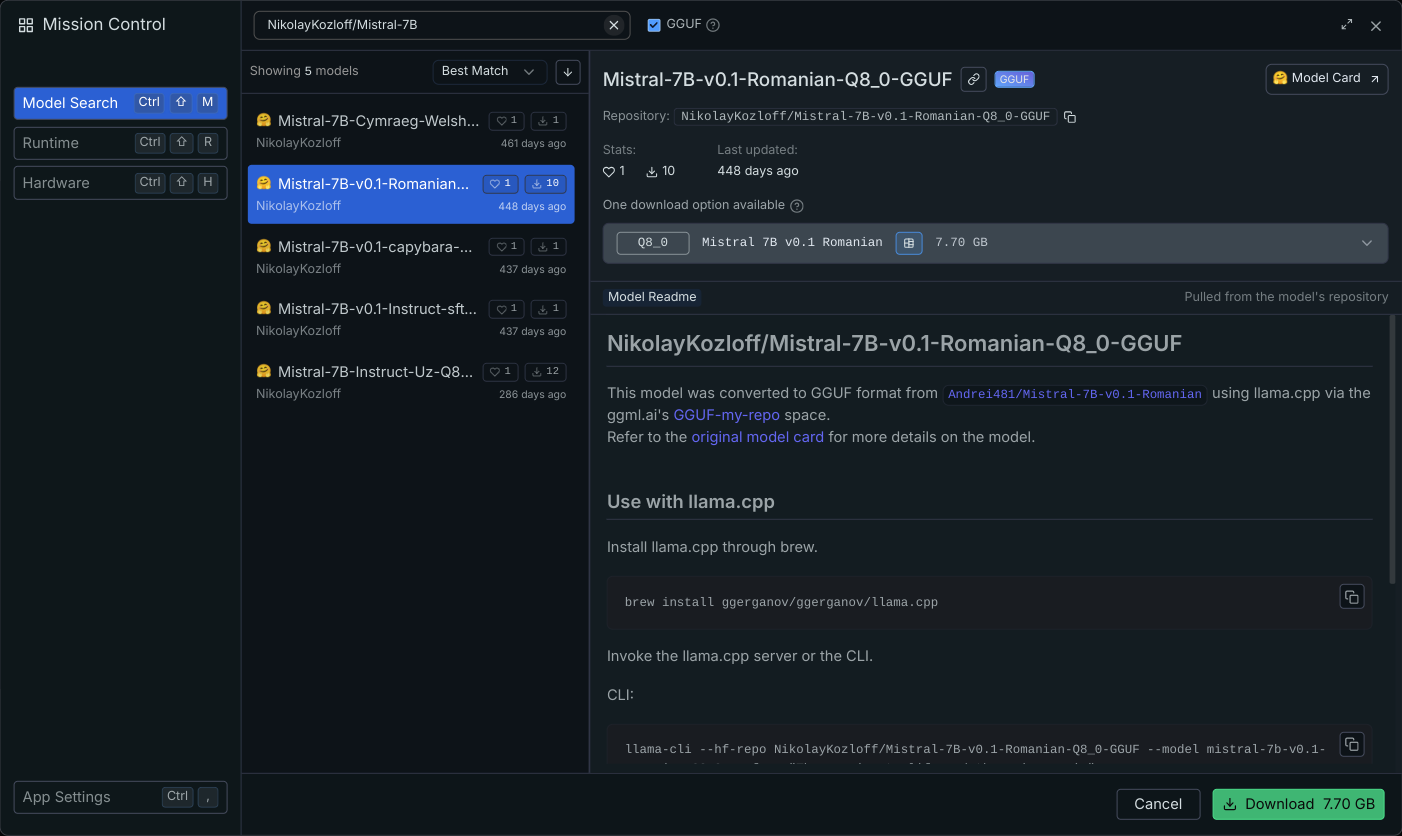1402x836 pixels.
Task: Clear the model search field text
Action: 614,25
